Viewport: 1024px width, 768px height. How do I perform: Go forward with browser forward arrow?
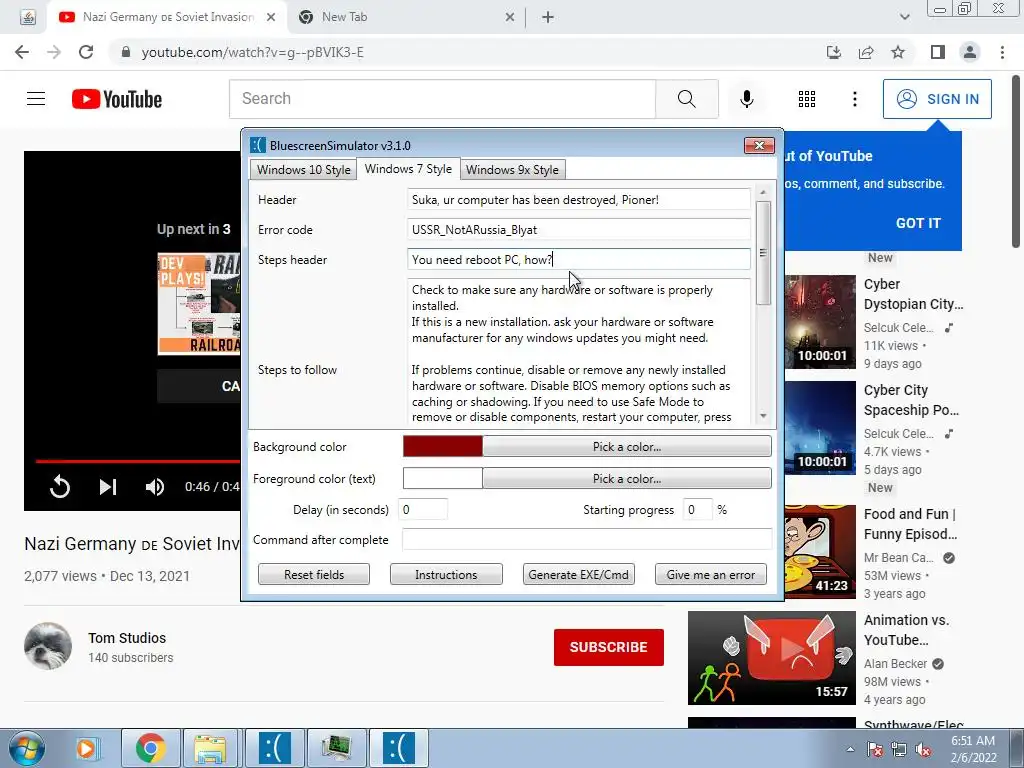coord(54,52)
